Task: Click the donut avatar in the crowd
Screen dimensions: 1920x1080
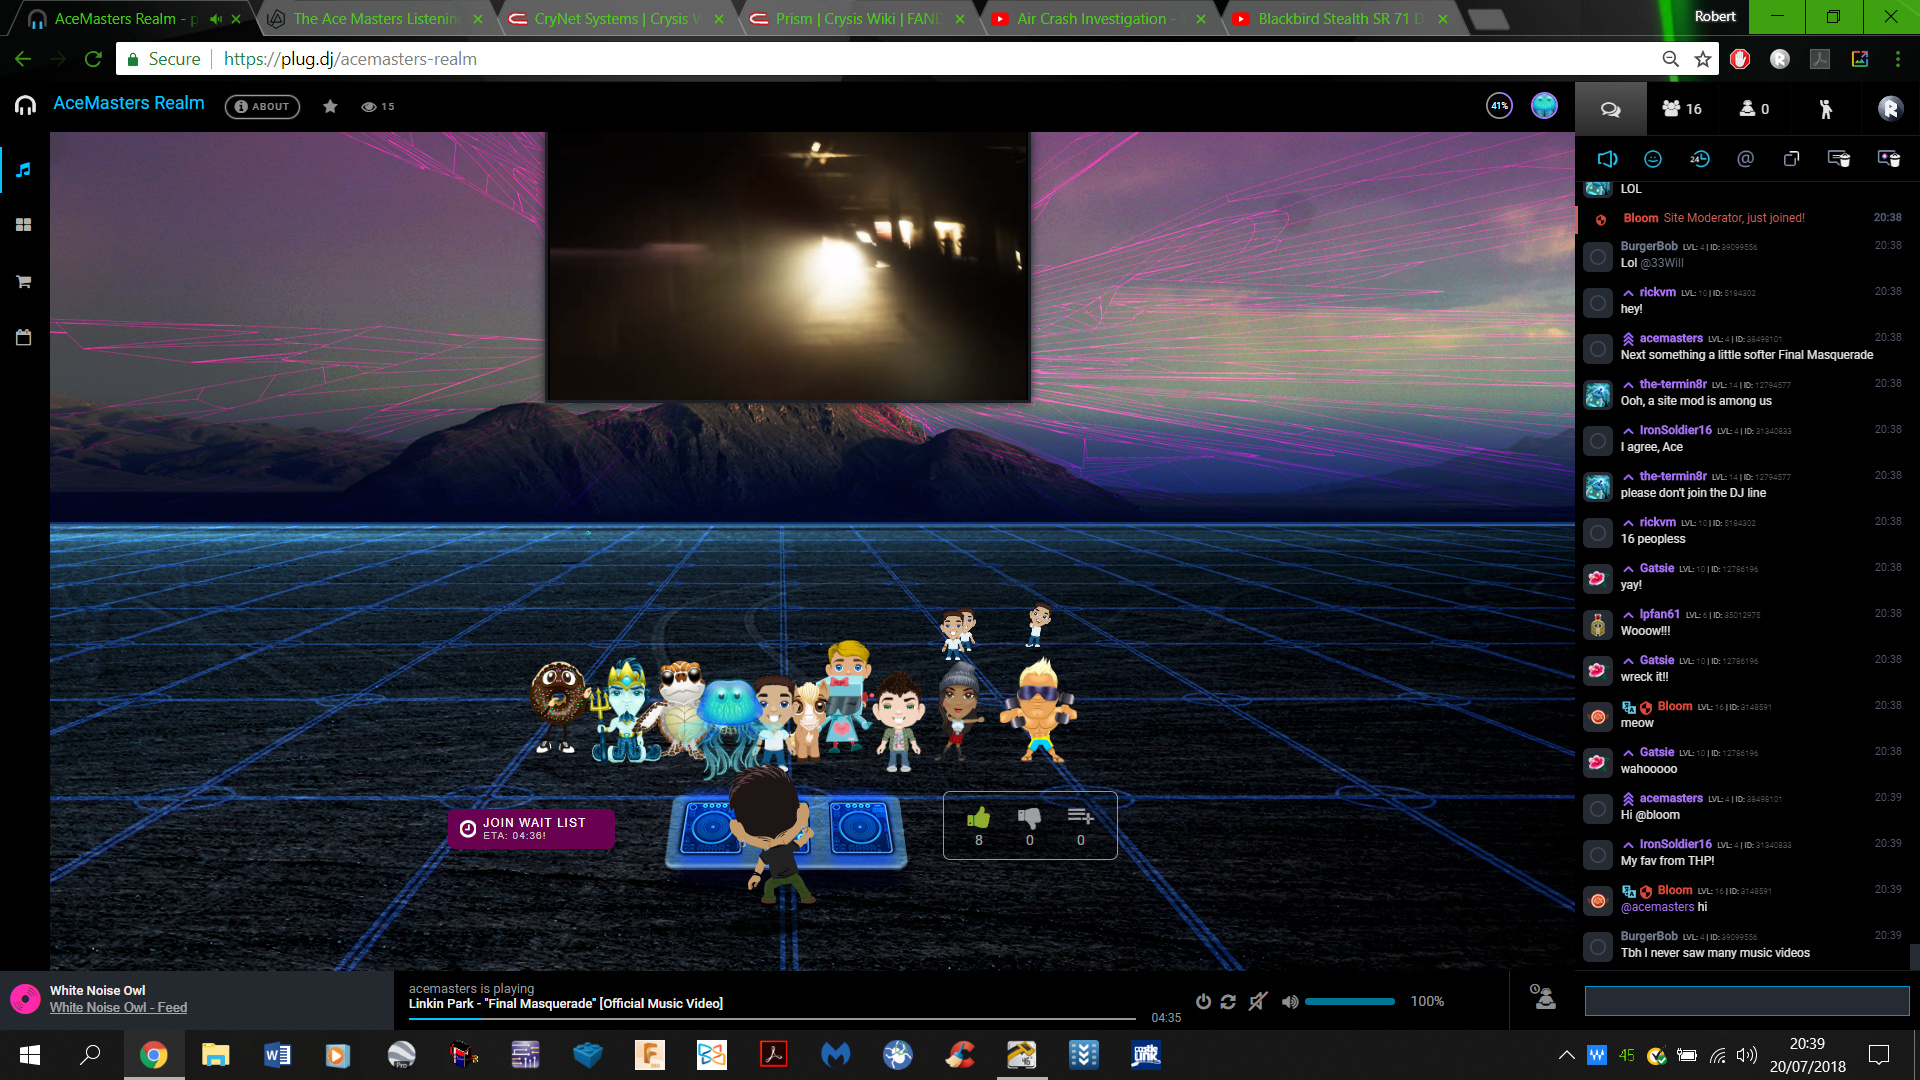Action: [556, 706]
